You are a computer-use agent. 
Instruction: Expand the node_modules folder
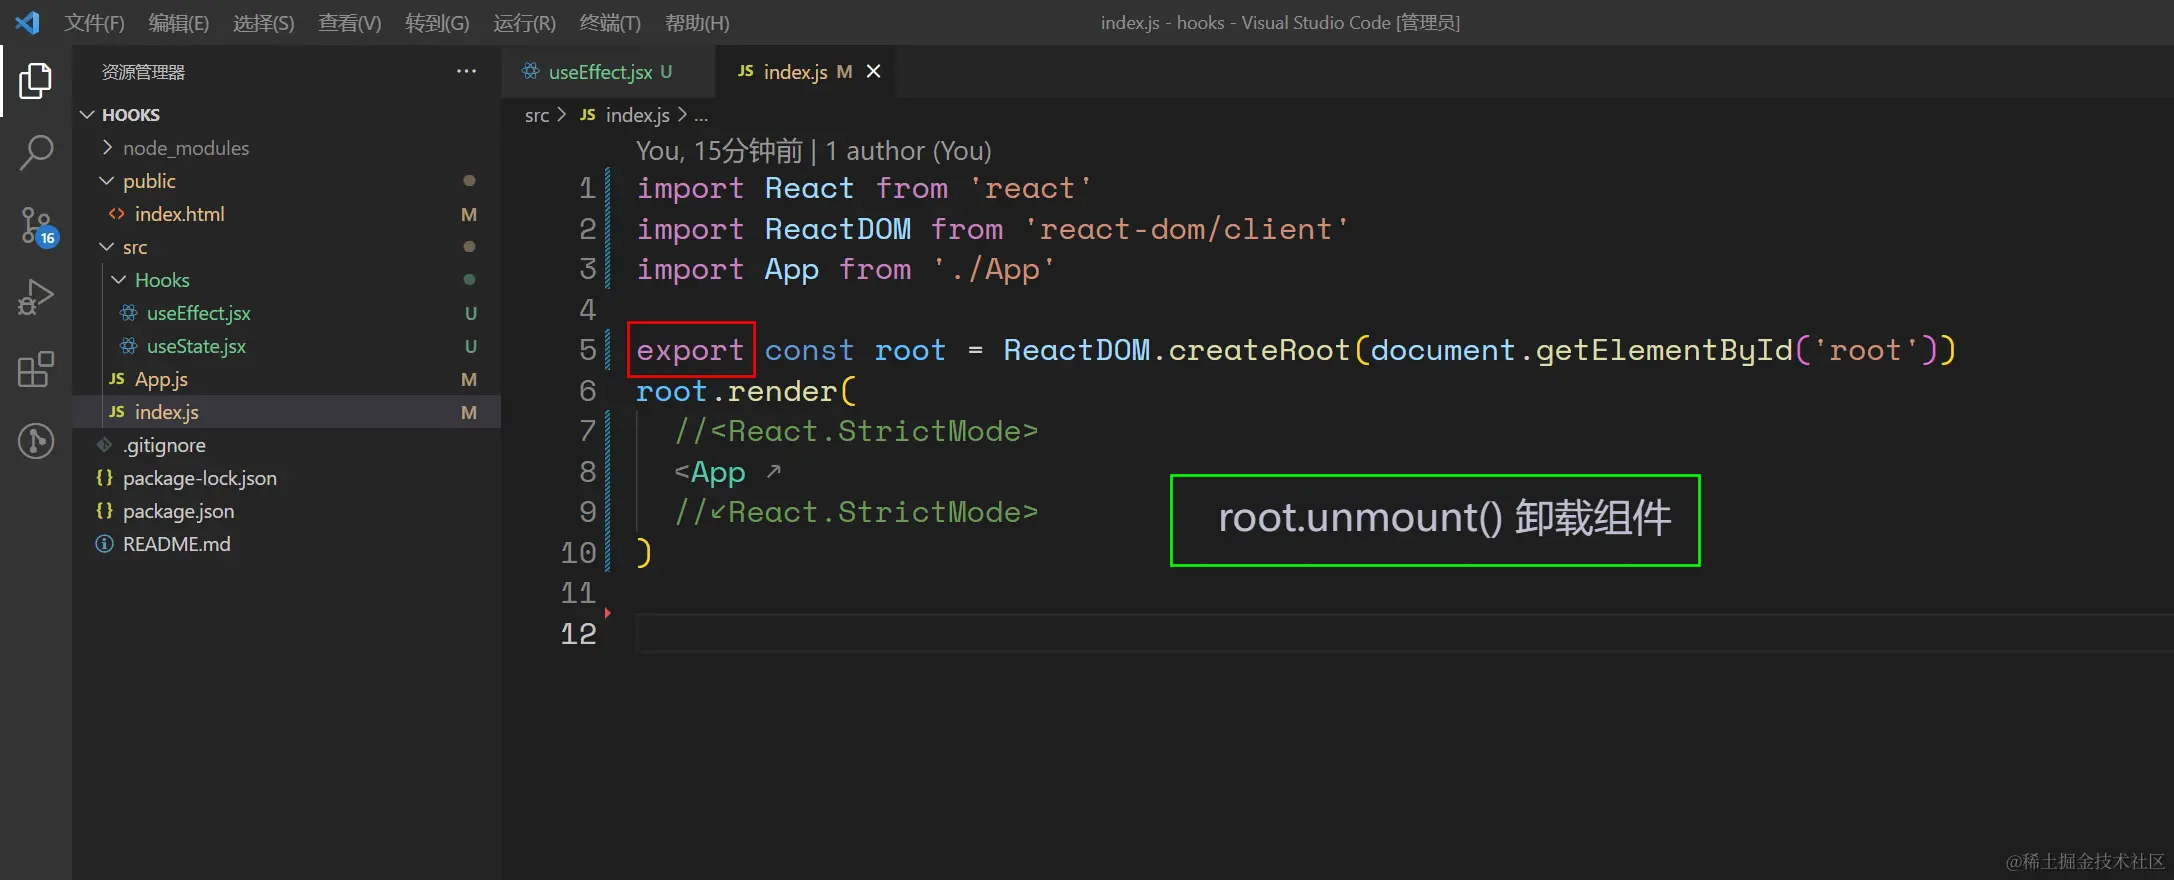coord(107,148)
